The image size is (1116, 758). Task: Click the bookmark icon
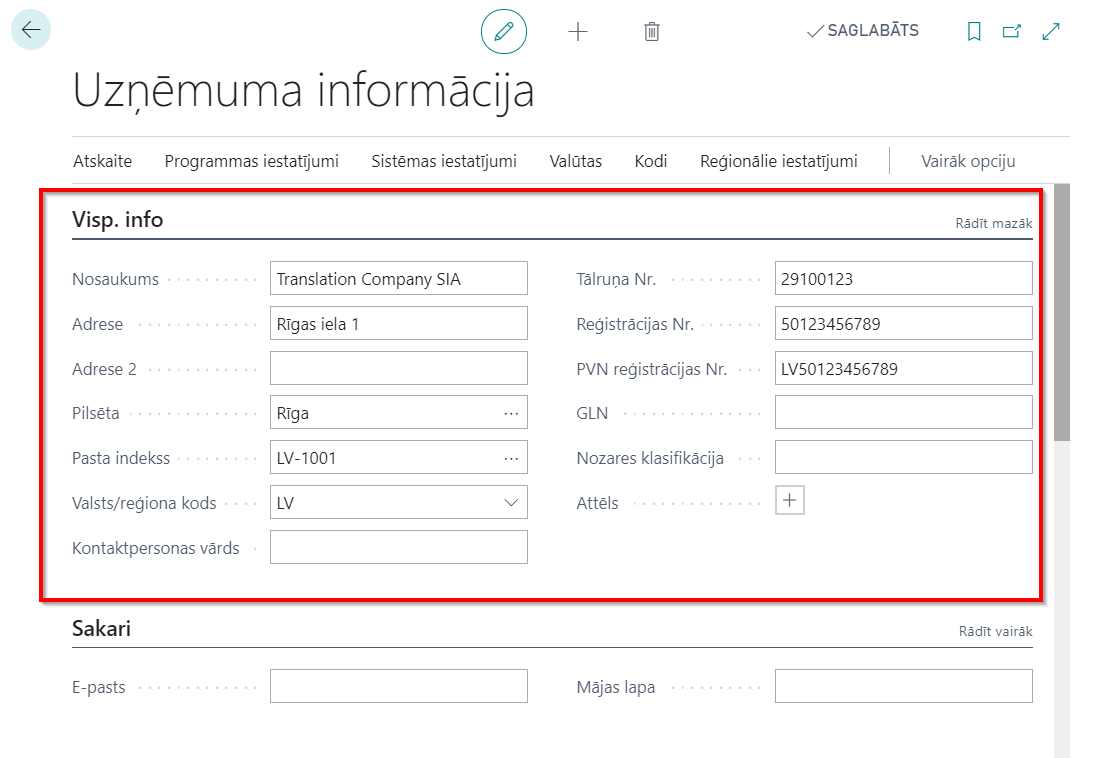(974, 31)
